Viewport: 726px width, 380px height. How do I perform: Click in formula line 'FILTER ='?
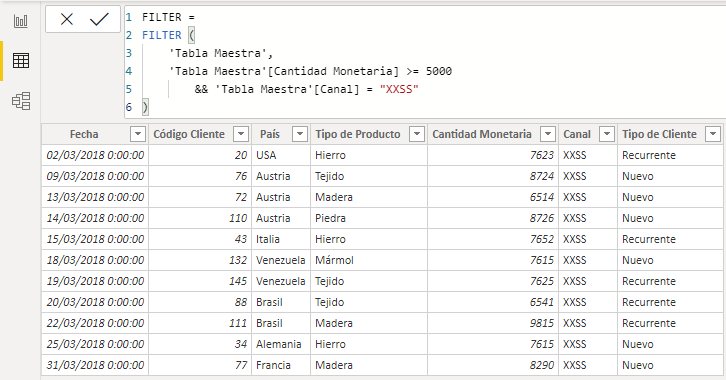(x=169, y=17)
